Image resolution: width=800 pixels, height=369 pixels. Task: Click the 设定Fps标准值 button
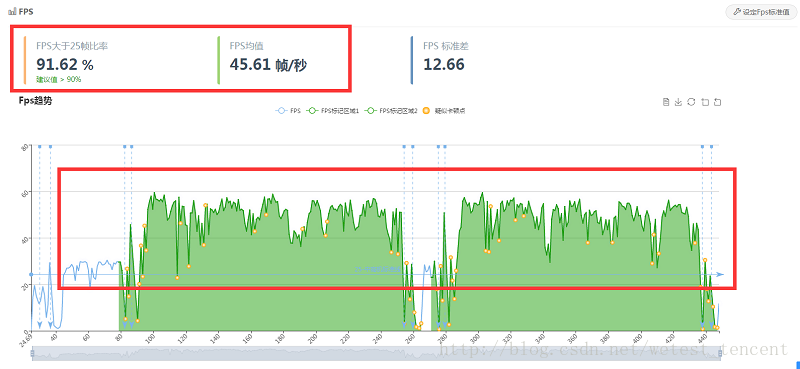pos(760,12)
